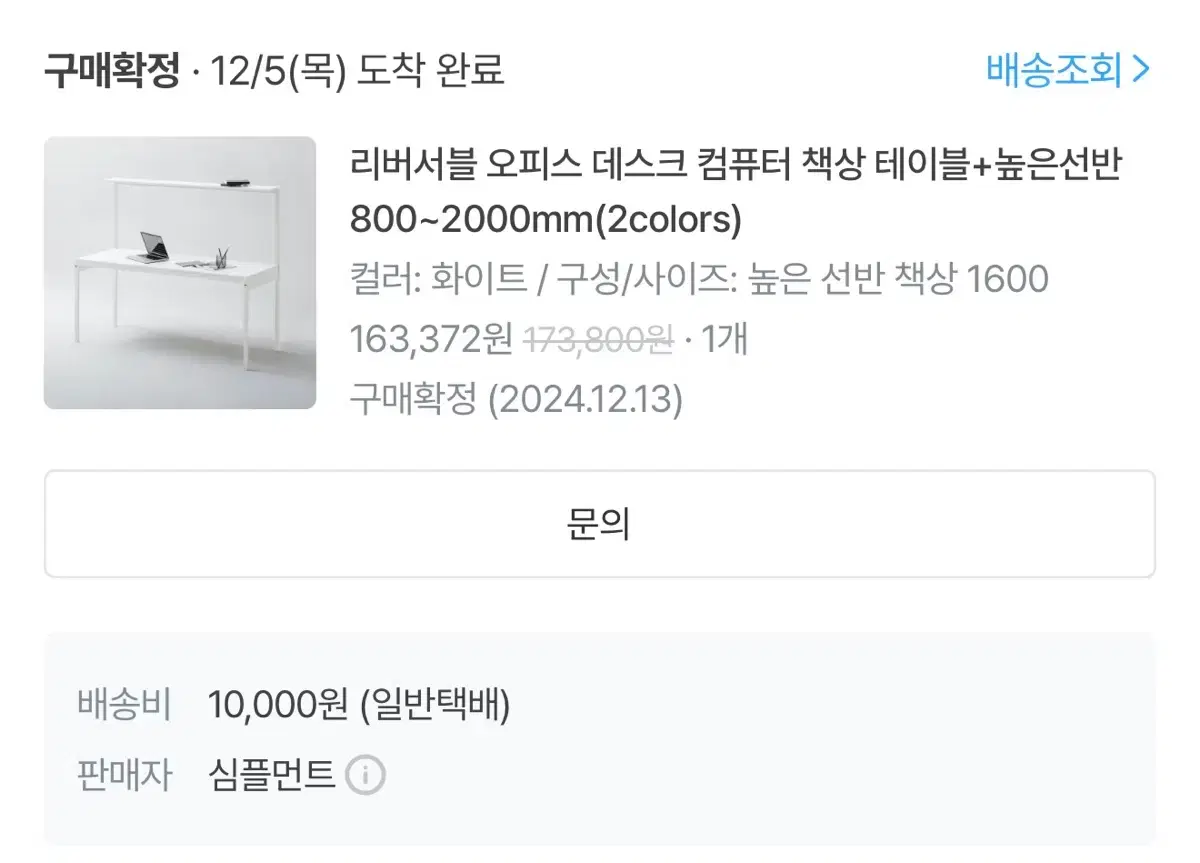Image resolution: width=1200 pixels, height=863 pixels.
Task: Tap the 12/5(목) 도착 완료 arrival text
Action: click(x=357, y=71)
